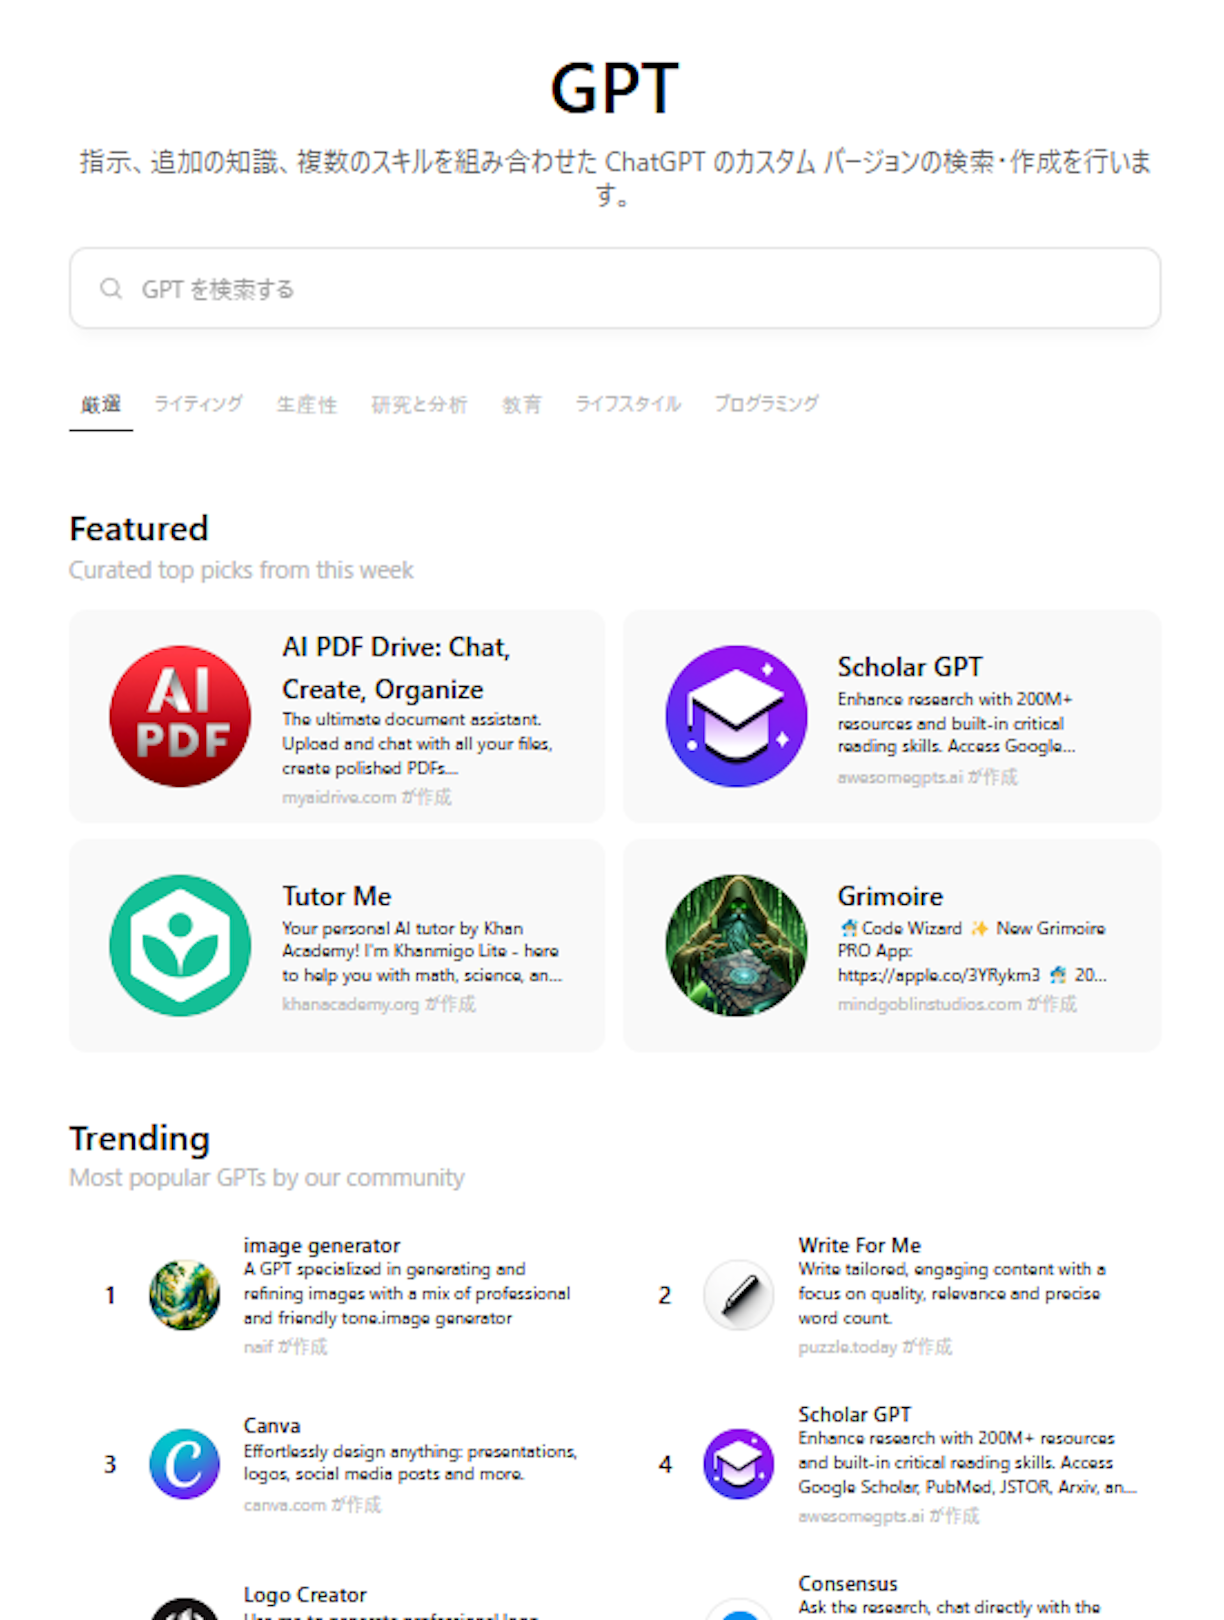1224x1620 pixels.
Task: Click the Canva description text
Action: [x=410, y=1462]
